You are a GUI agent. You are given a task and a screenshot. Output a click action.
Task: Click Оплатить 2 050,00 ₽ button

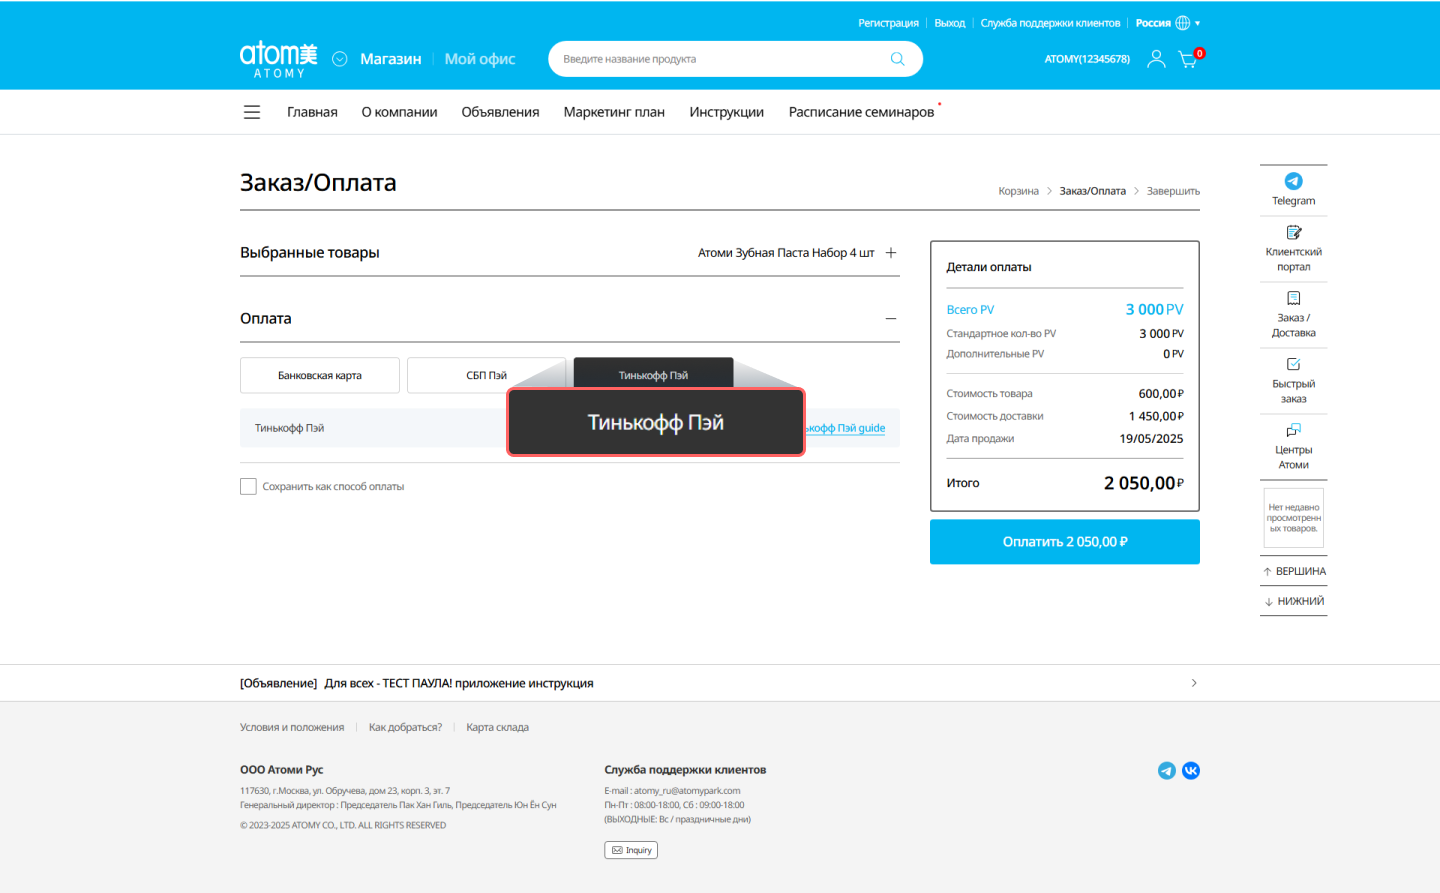[1065, 541]
